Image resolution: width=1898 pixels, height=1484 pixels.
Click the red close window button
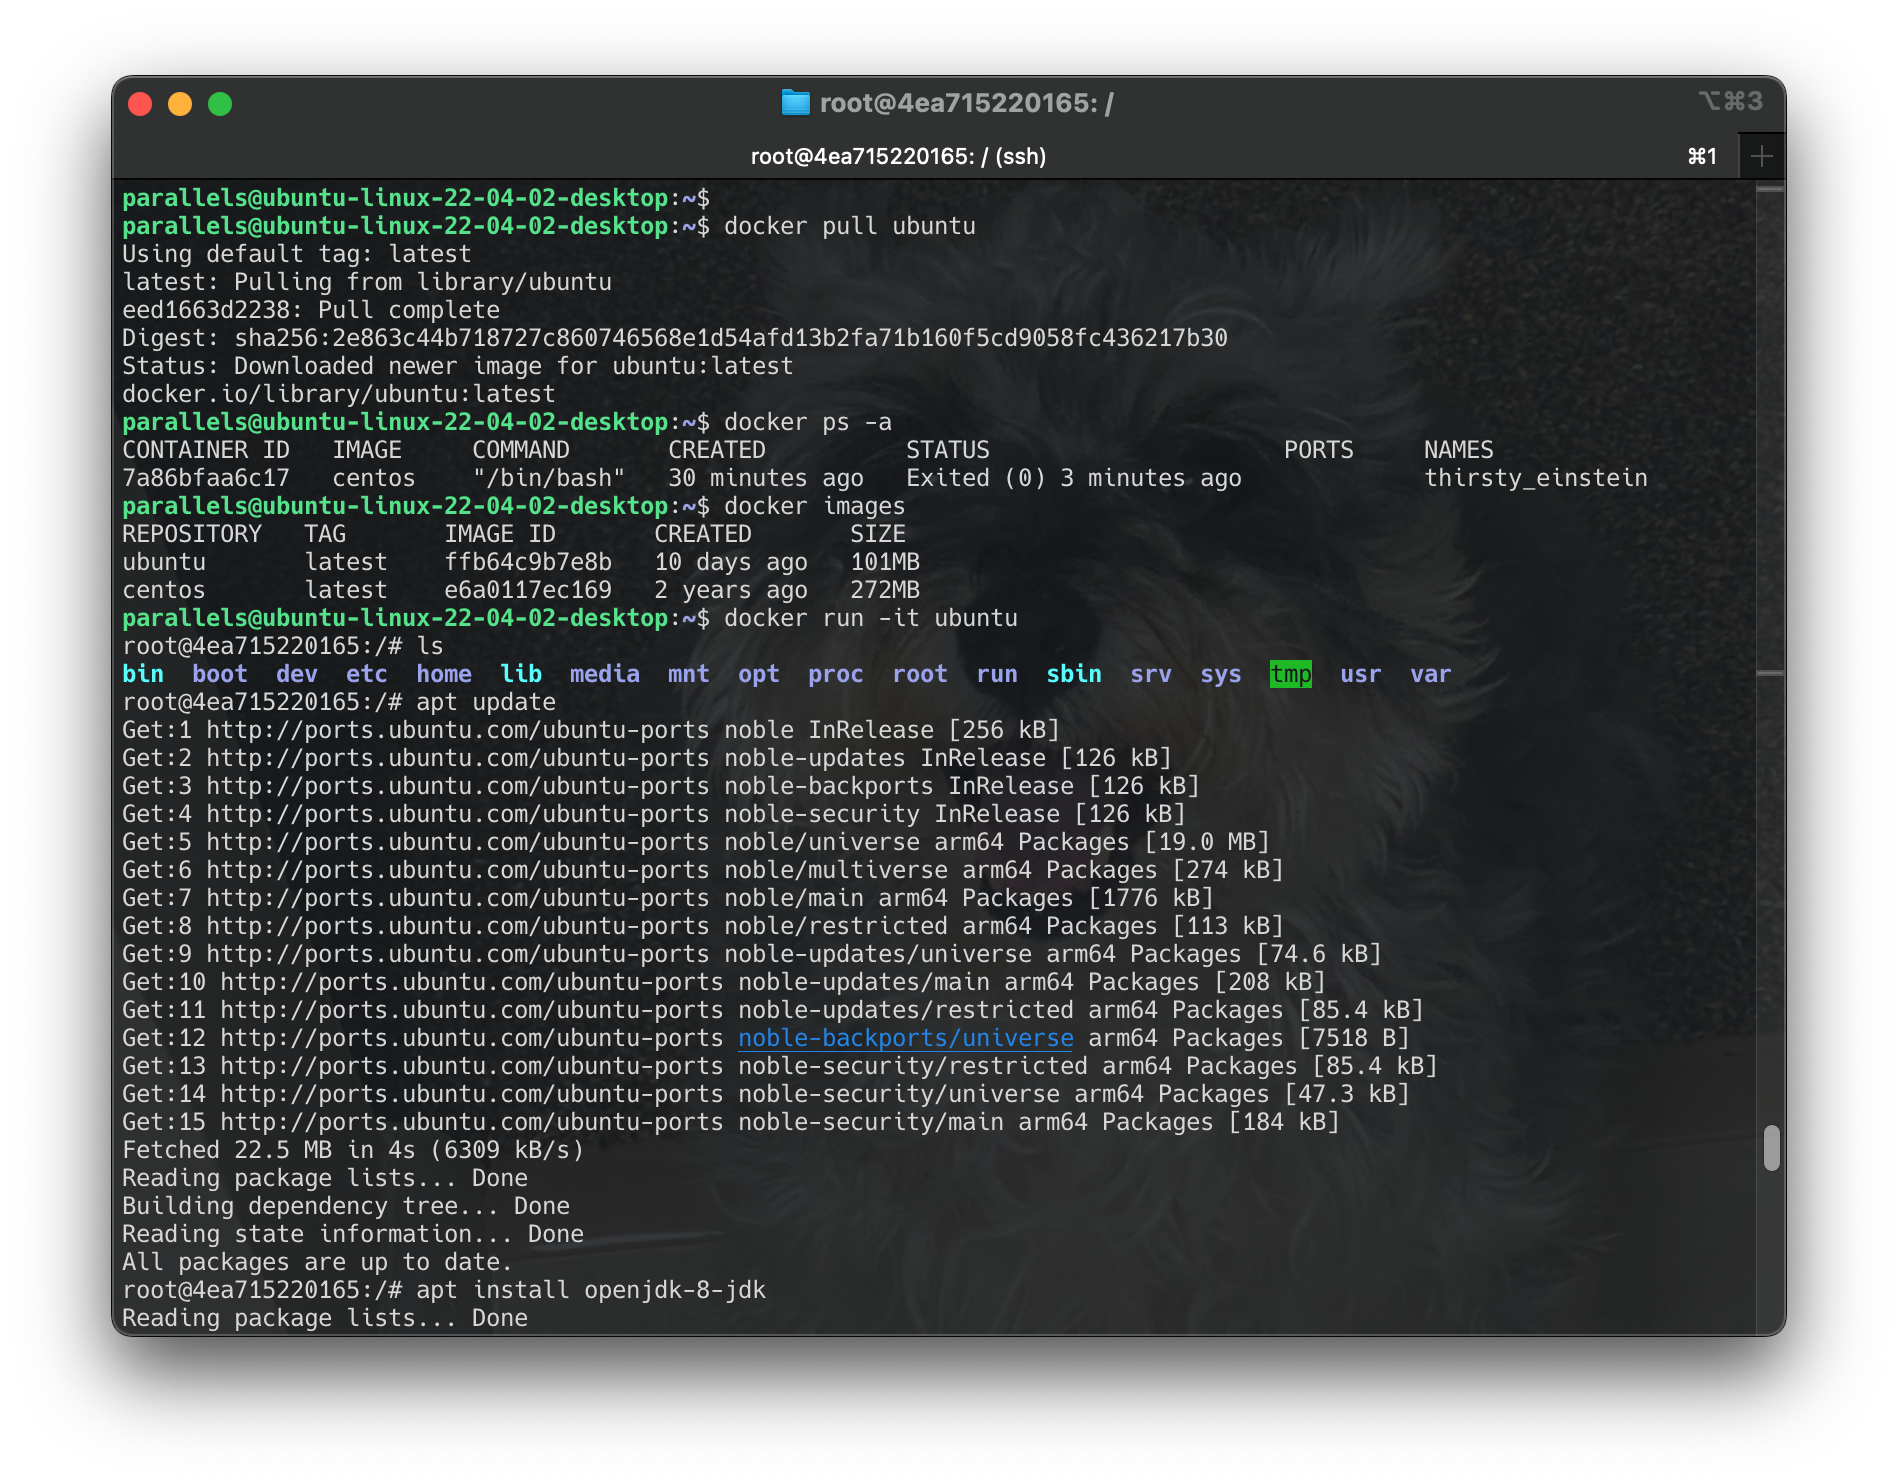pos(140,104)
